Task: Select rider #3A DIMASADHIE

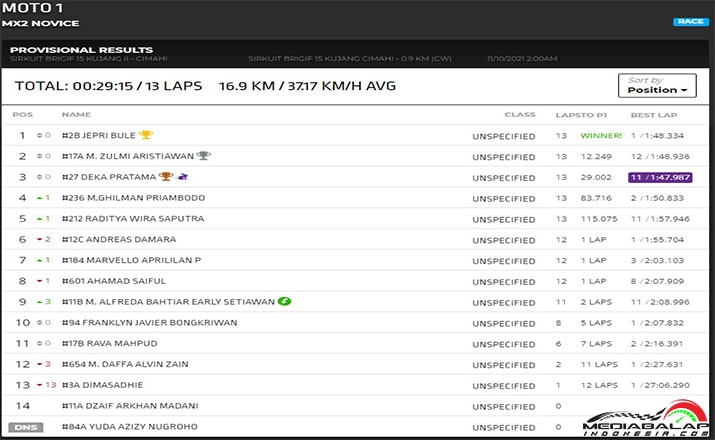Action: (x=102, y=385)
